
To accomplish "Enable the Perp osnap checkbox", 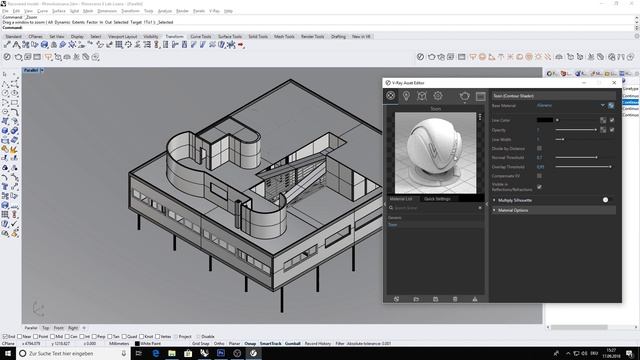I will 94,336.
